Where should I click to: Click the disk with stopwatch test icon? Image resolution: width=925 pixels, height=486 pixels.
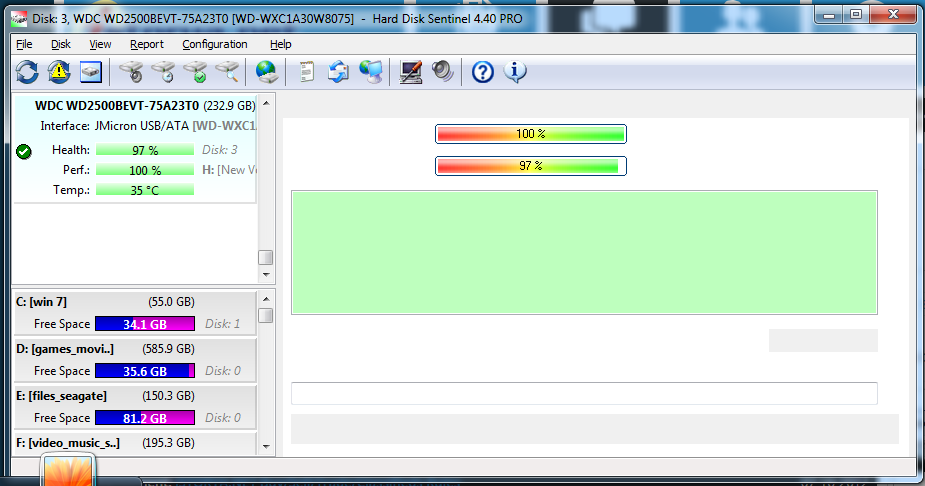163,71
